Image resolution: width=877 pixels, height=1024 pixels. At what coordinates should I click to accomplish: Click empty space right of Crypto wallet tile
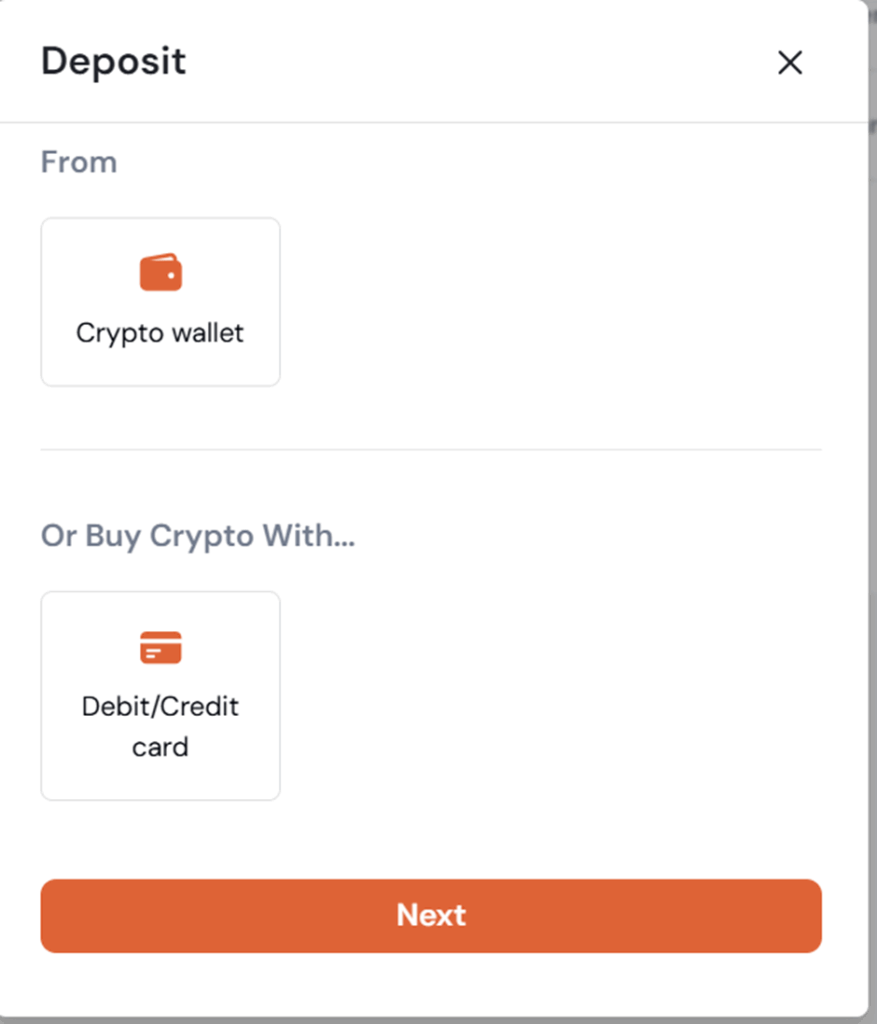[x=550, y=302]
